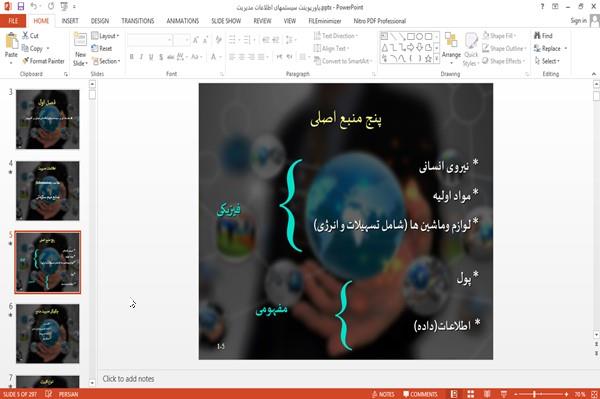Expand the shapes gallery More arrow
This screenshot has width=600, height=399.
437,59
